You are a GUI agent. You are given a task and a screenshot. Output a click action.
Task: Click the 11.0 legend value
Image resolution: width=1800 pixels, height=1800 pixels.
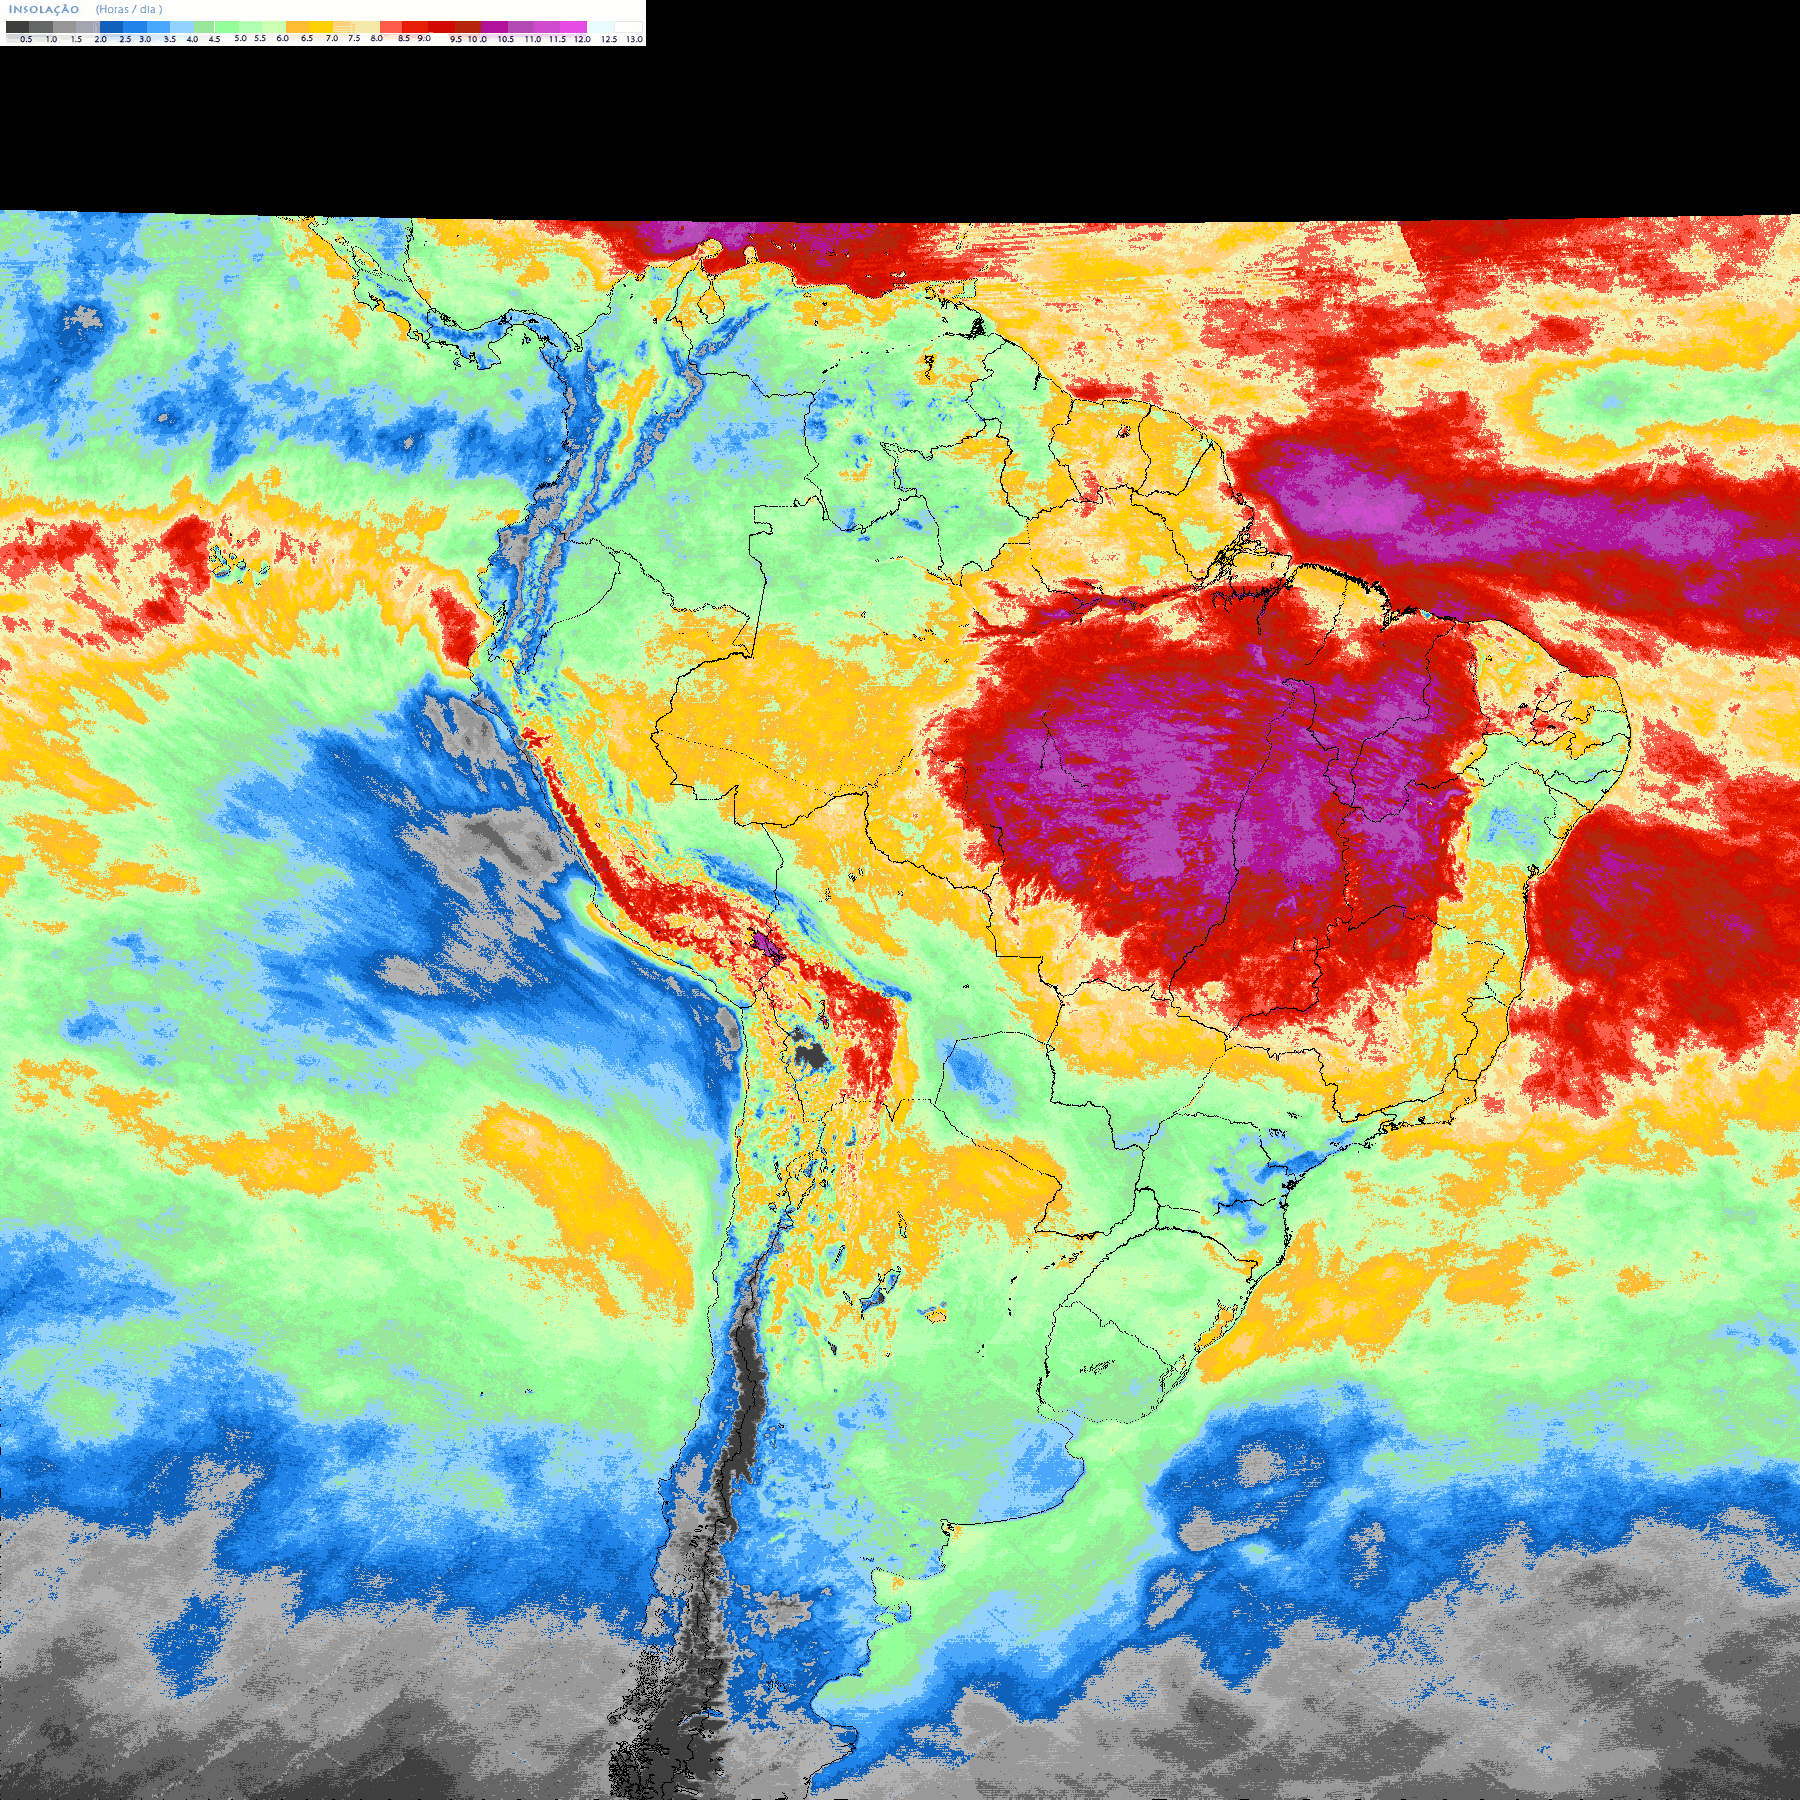(533, 39)
